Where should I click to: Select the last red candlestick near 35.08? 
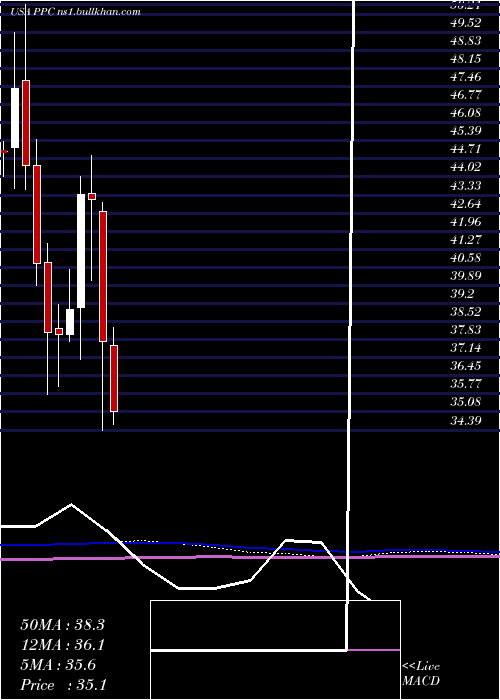[114, 378]
